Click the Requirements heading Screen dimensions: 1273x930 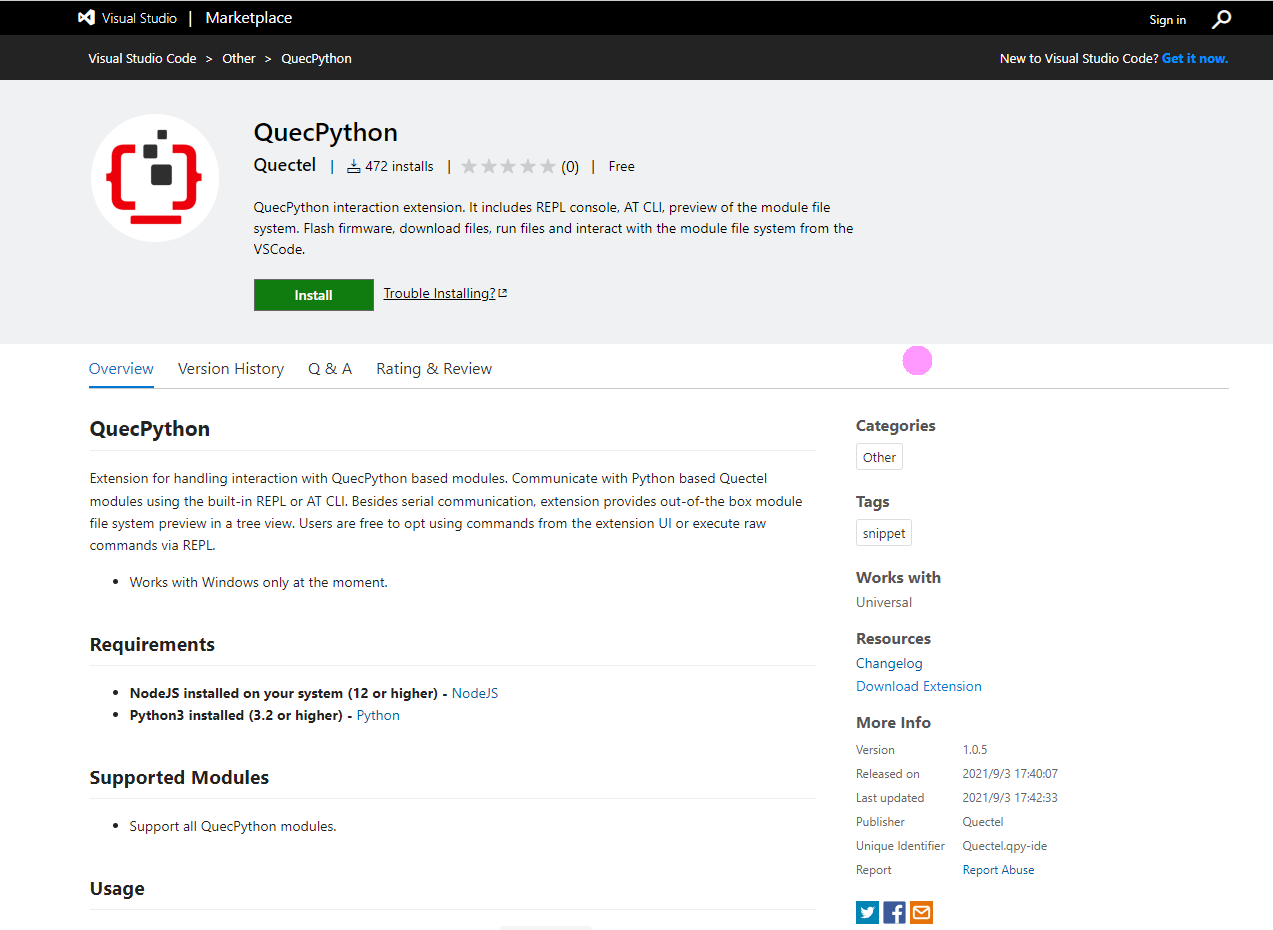(x=152, y=645)
